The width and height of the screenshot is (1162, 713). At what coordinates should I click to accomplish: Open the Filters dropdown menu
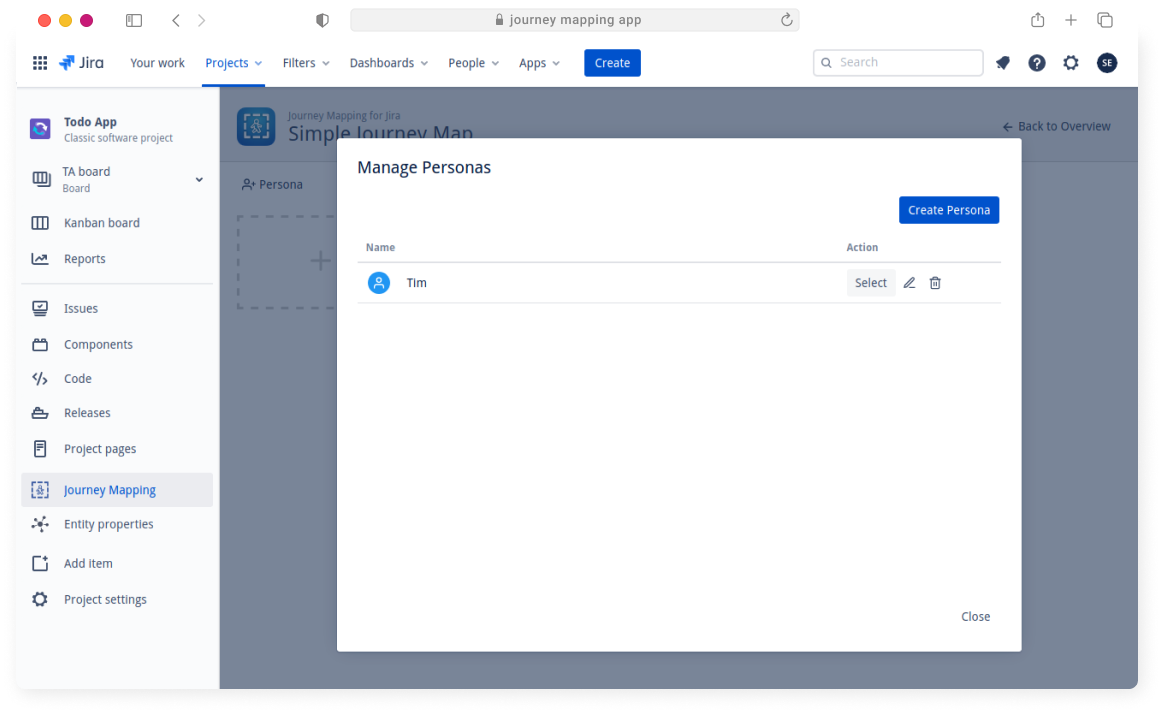point(306,63)
